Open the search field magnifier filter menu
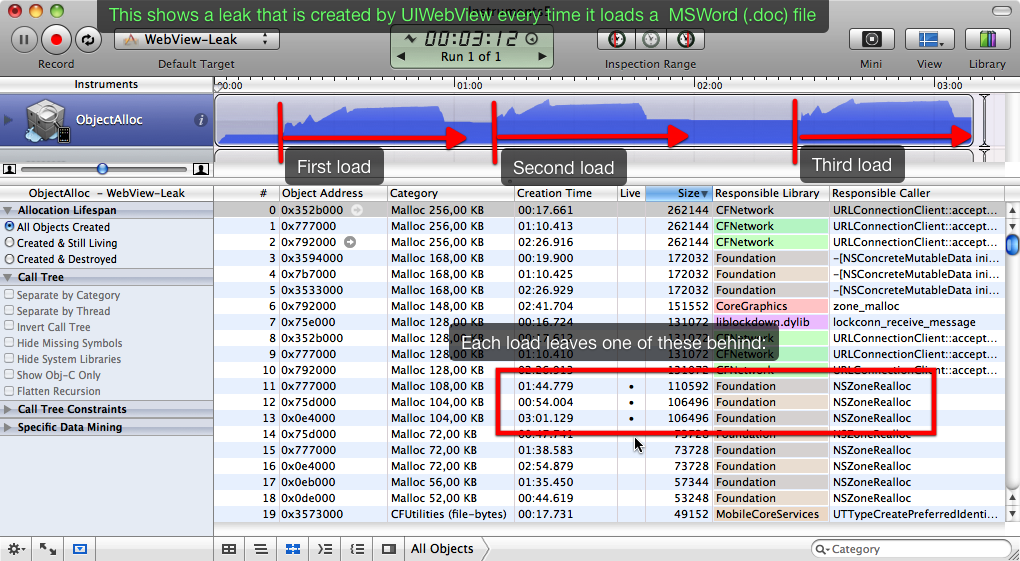 pos(821,549)
